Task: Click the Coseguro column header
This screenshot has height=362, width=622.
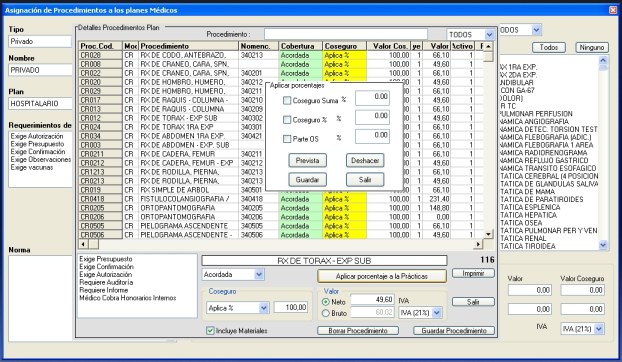Action: point(345,46)
